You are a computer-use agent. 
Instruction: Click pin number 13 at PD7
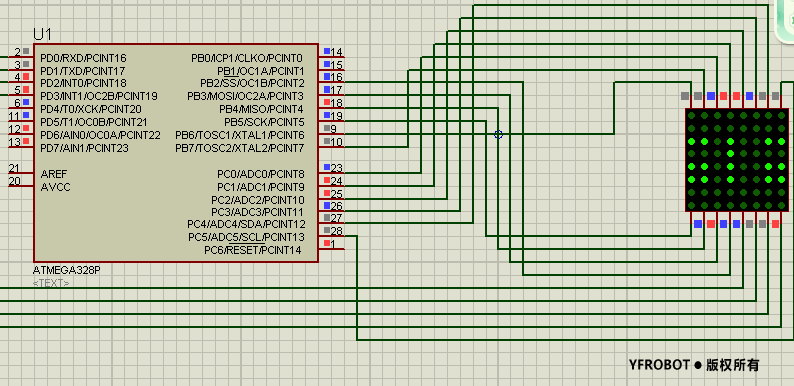(x=14, y=142)
